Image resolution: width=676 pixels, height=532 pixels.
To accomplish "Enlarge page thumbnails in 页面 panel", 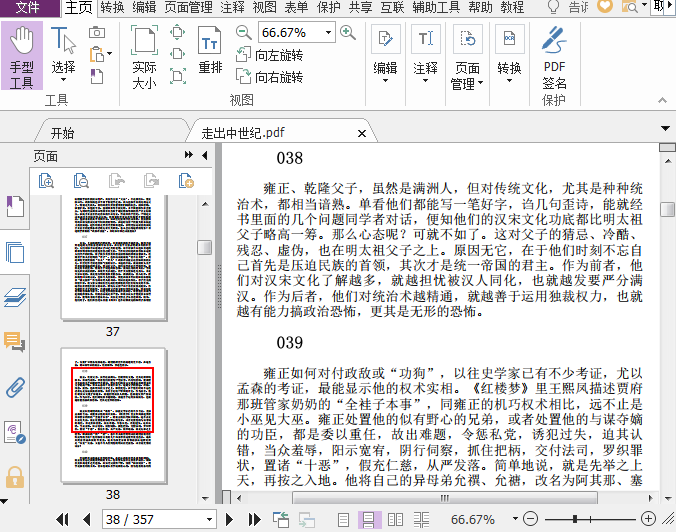I will (x=46, y=181).
